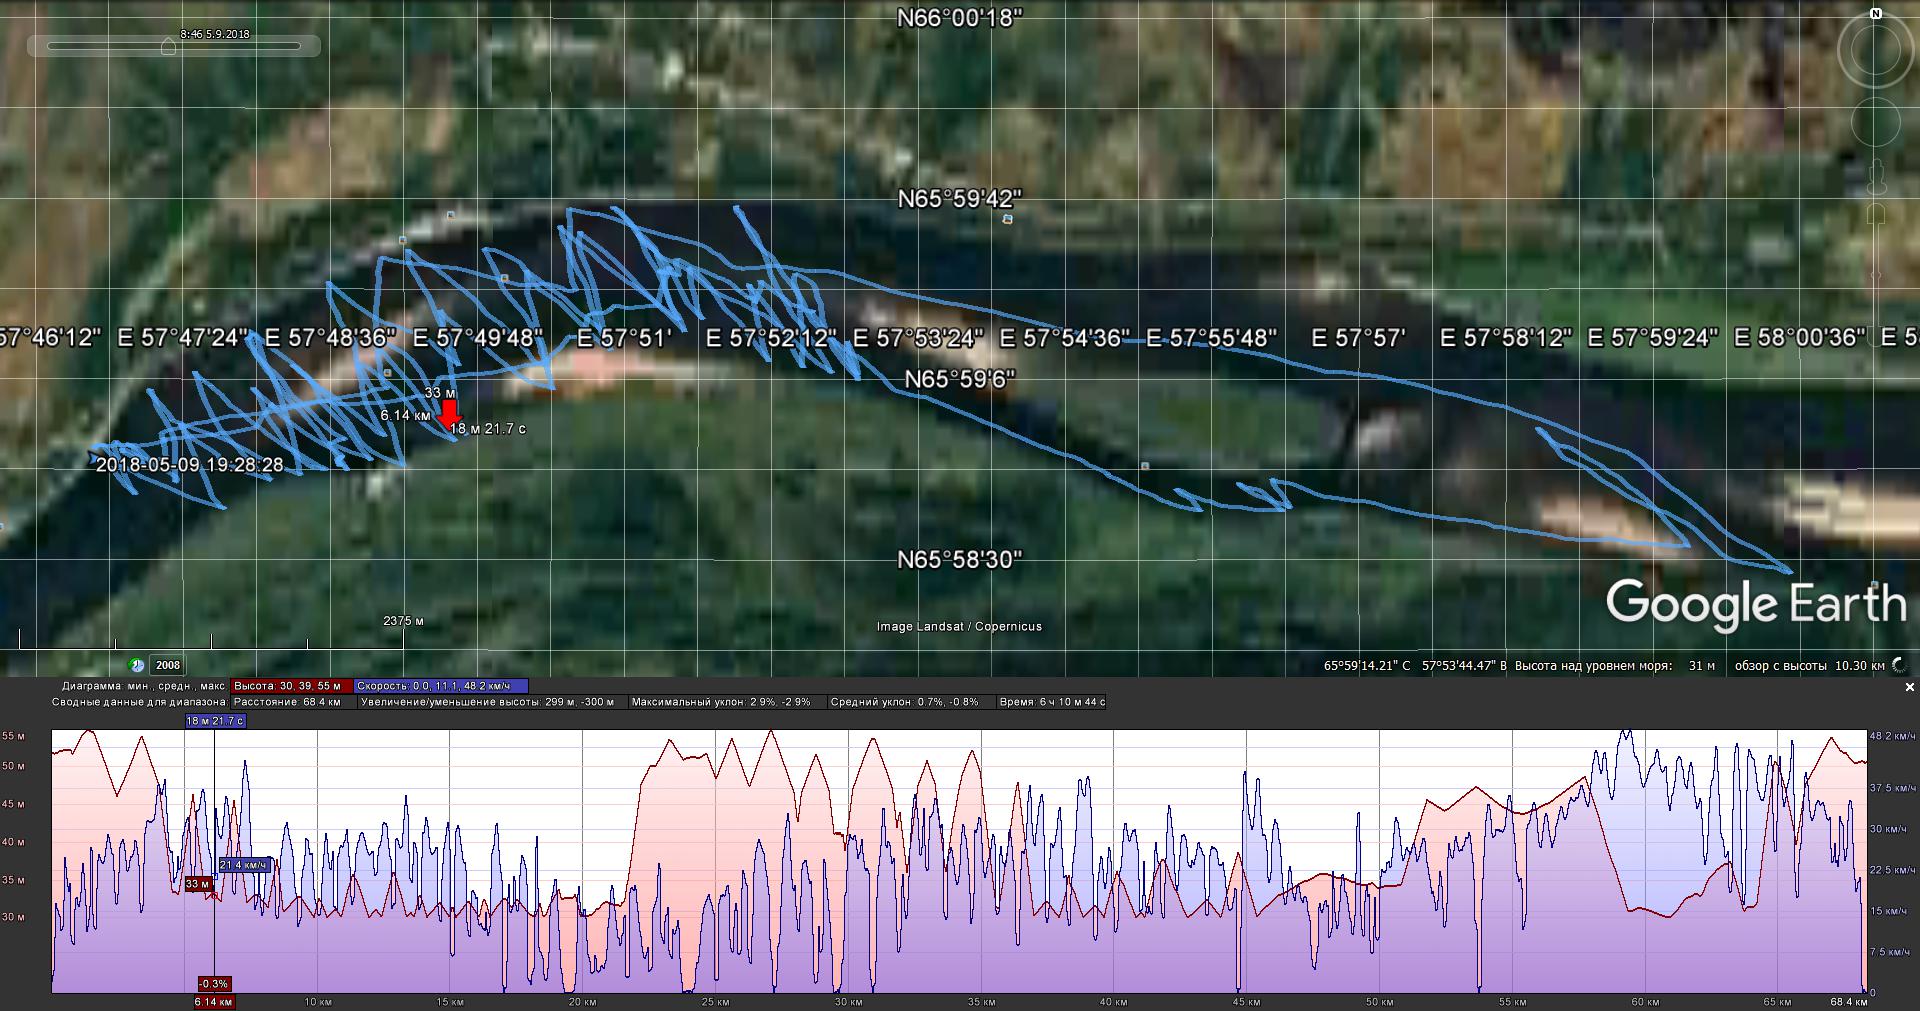Screen dimensions: 1920x1011
Task: Click the 2018-05-09 19:28:28 track label
Action: [189, 465]
